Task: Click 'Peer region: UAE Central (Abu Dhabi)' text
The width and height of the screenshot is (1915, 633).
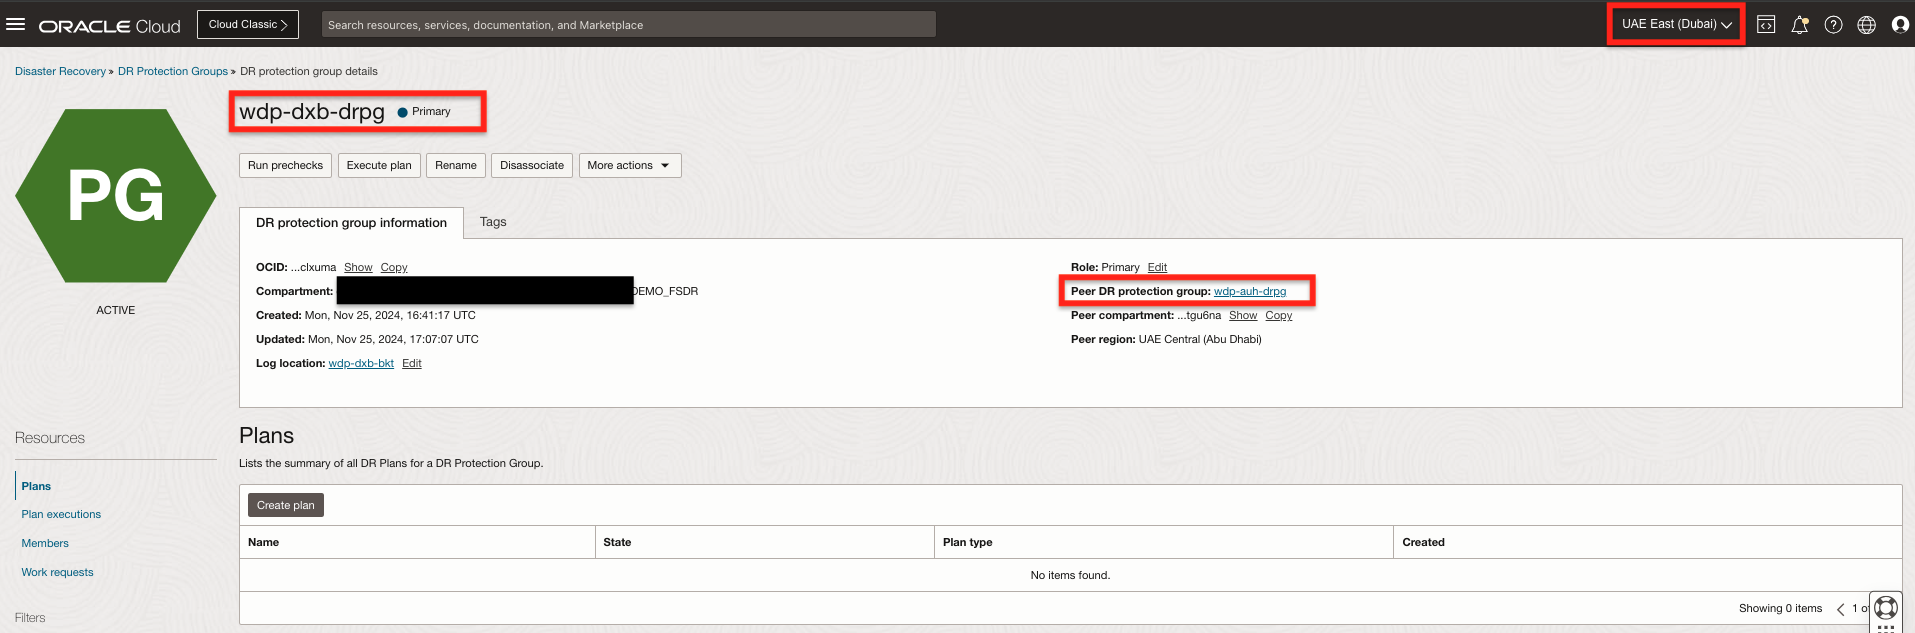Action: click(x=1166, y=339)
